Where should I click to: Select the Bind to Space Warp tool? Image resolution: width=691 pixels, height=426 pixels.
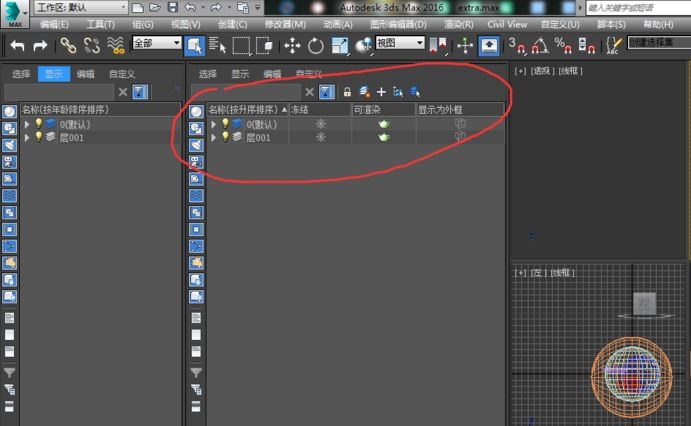(x=116, y=45)
